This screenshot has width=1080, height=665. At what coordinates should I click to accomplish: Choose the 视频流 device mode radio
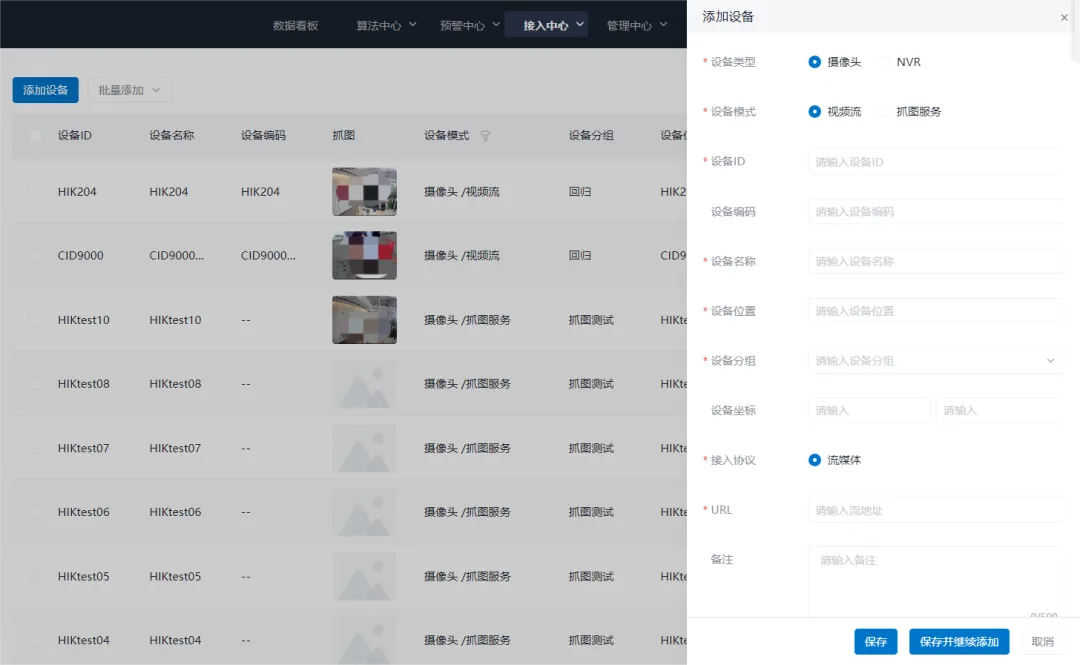click(814, 112)
